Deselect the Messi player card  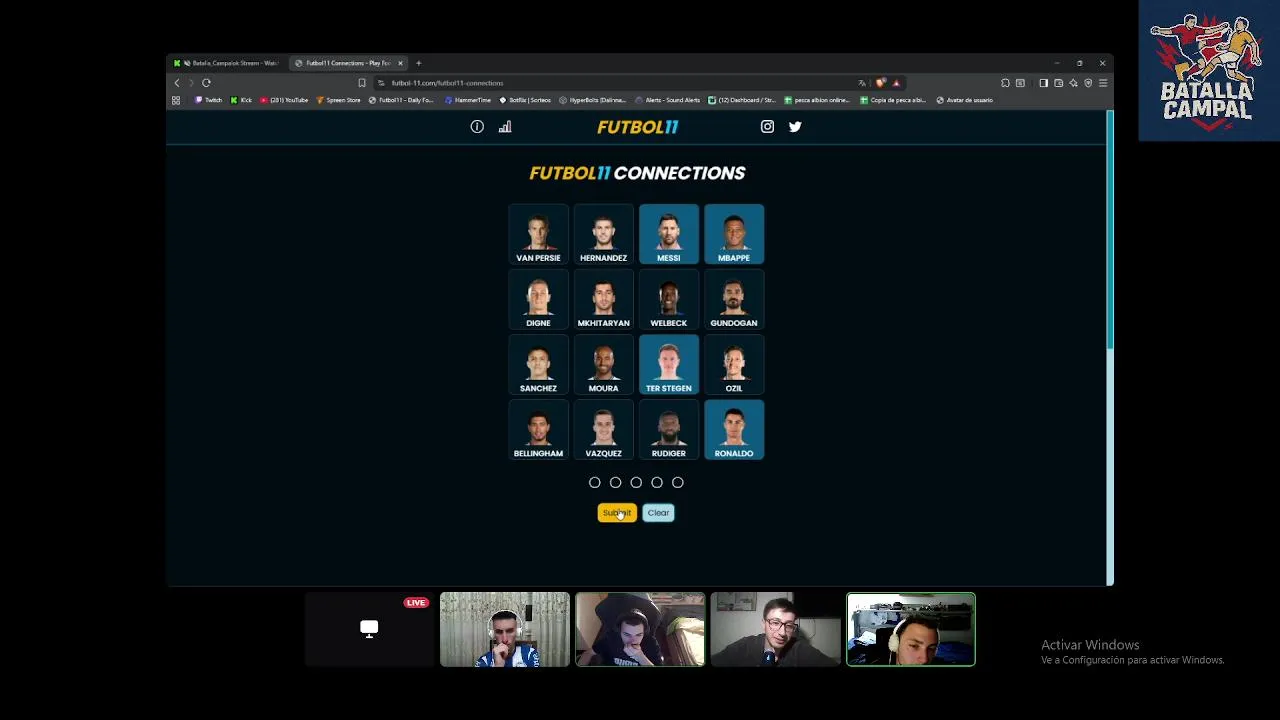coord(668,234)
